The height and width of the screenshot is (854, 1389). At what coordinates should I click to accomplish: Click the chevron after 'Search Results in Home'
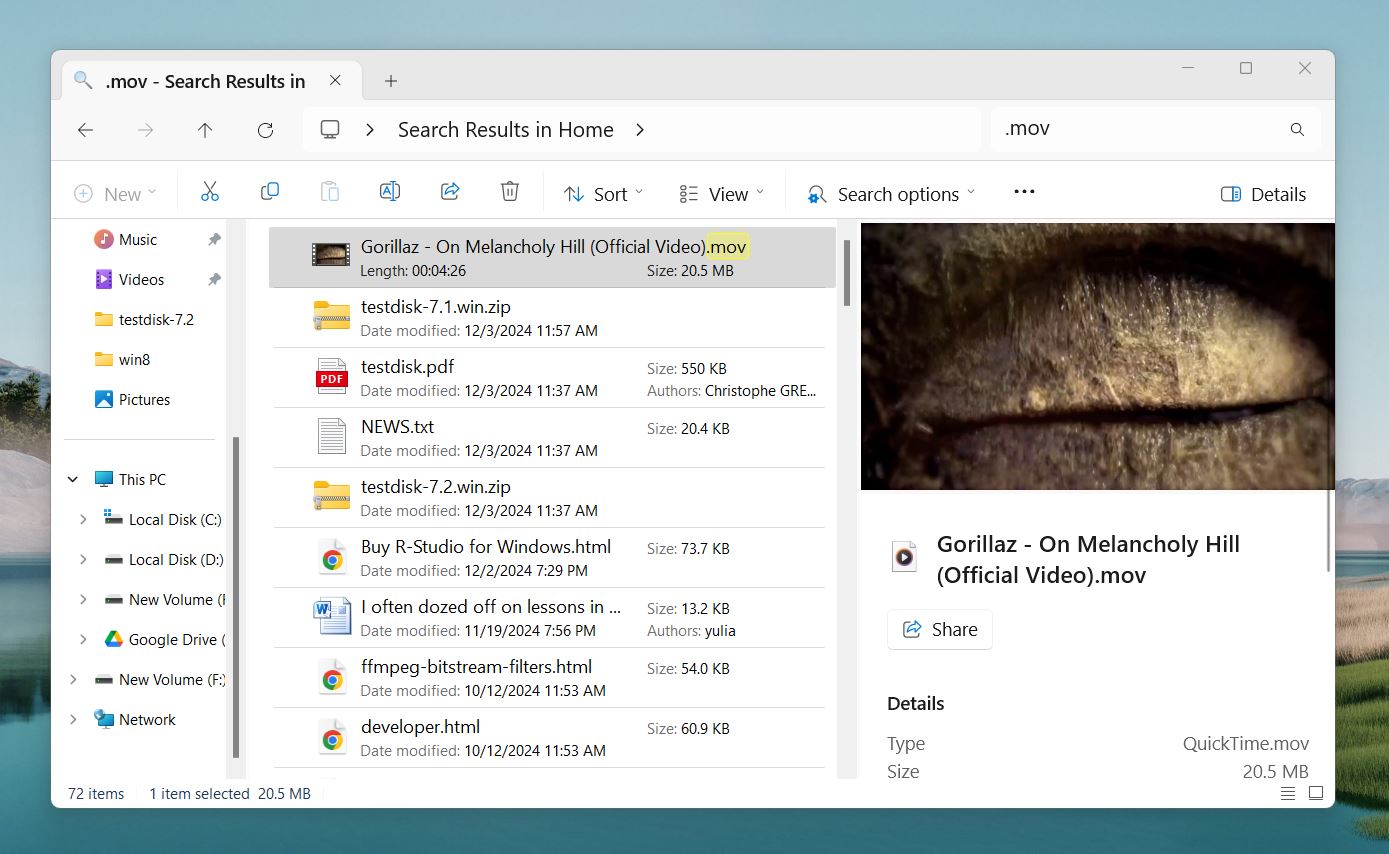pyautogui.click(x=640, y=130)
